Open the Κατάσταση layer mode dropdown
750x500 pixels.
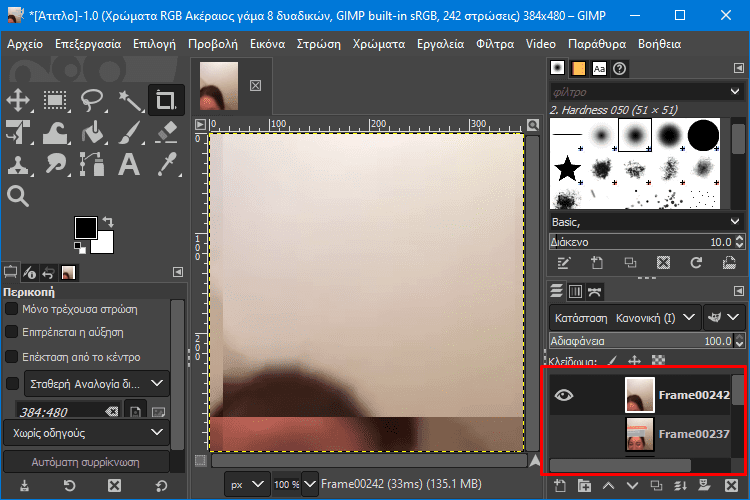(x=625, y=318)
